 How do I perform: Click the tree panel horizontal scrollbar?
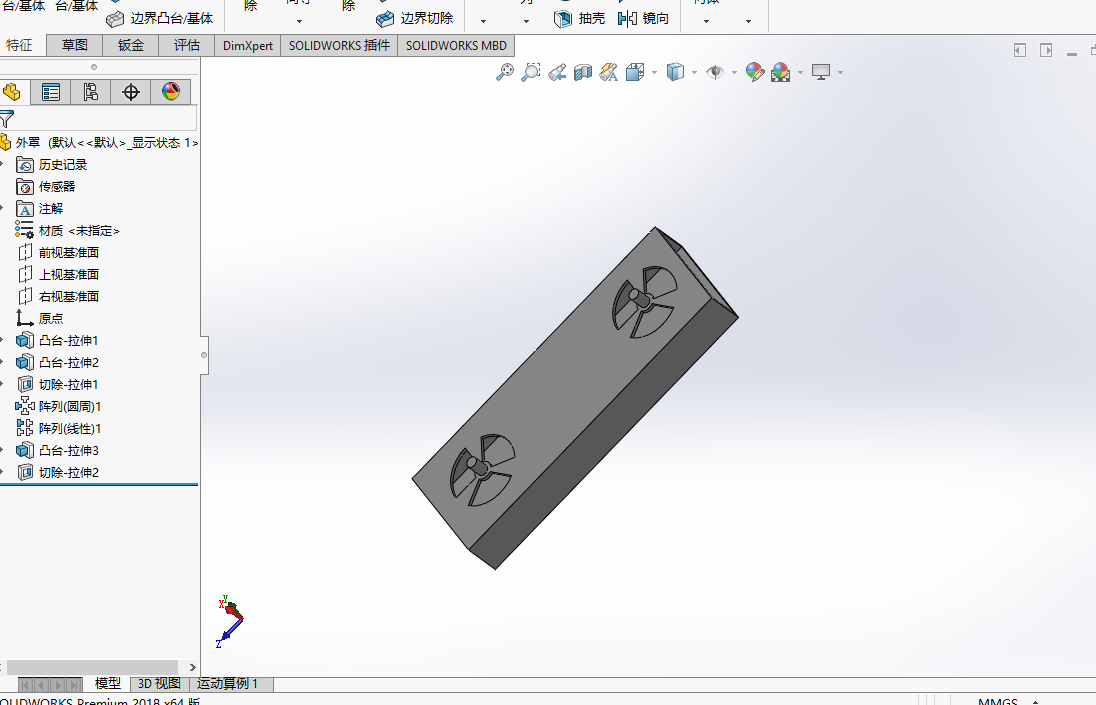tap(92, 667)
